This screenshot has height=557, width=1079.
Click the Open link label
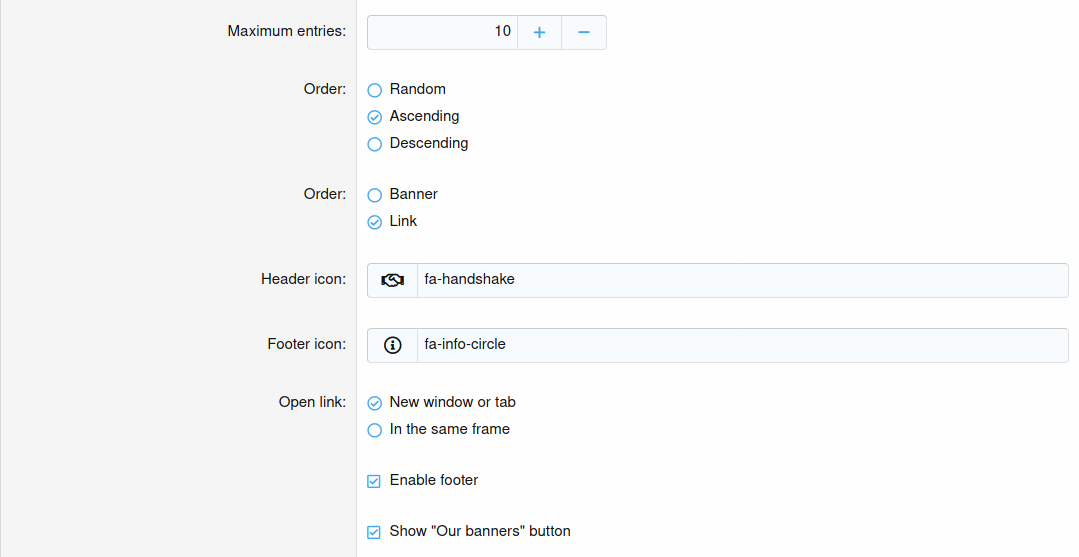point(312,402)
